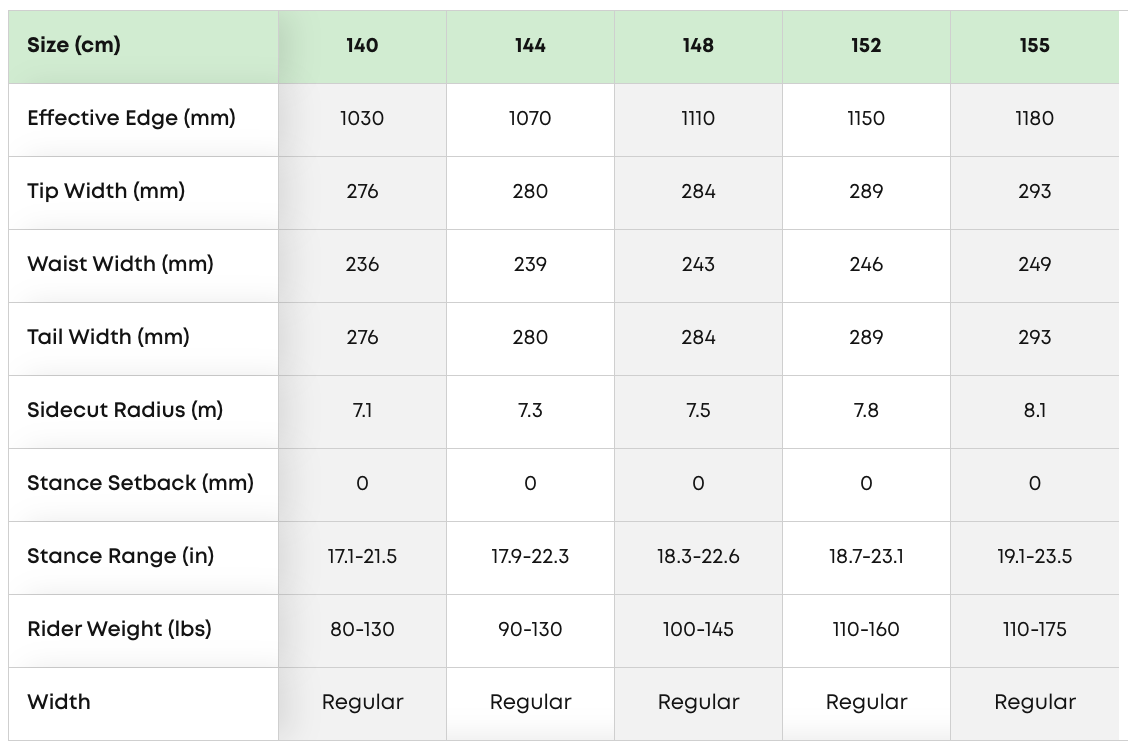Select the 152 size column header
1128x751 pixels.
866,46
